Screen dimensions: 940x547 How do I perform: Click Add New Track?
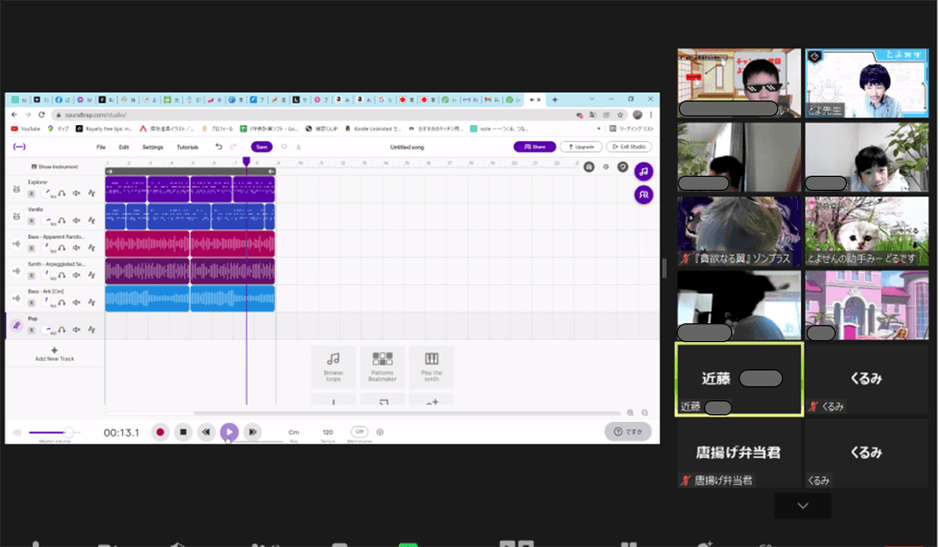[x=54, y=354]
